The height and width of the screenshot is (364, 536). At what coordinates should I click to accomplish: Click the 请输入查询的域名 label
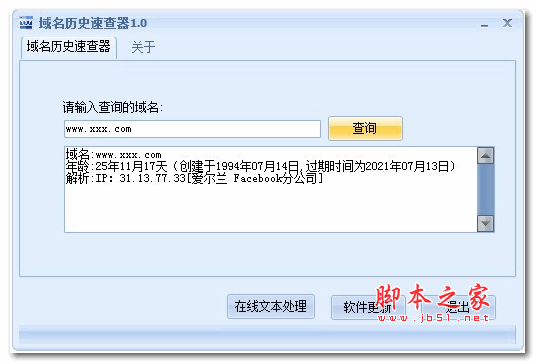113,107
